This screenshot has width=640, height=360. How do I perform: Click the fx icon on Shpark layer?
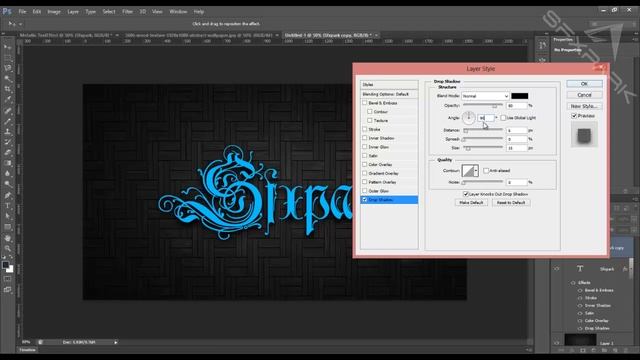625,269
